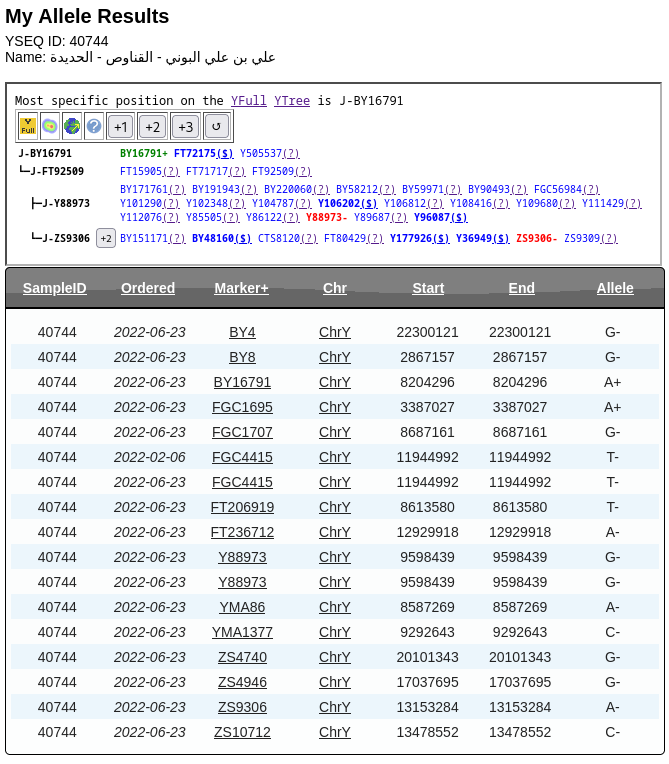
Task: Click the BY171761(?) link
Action: 153,189
